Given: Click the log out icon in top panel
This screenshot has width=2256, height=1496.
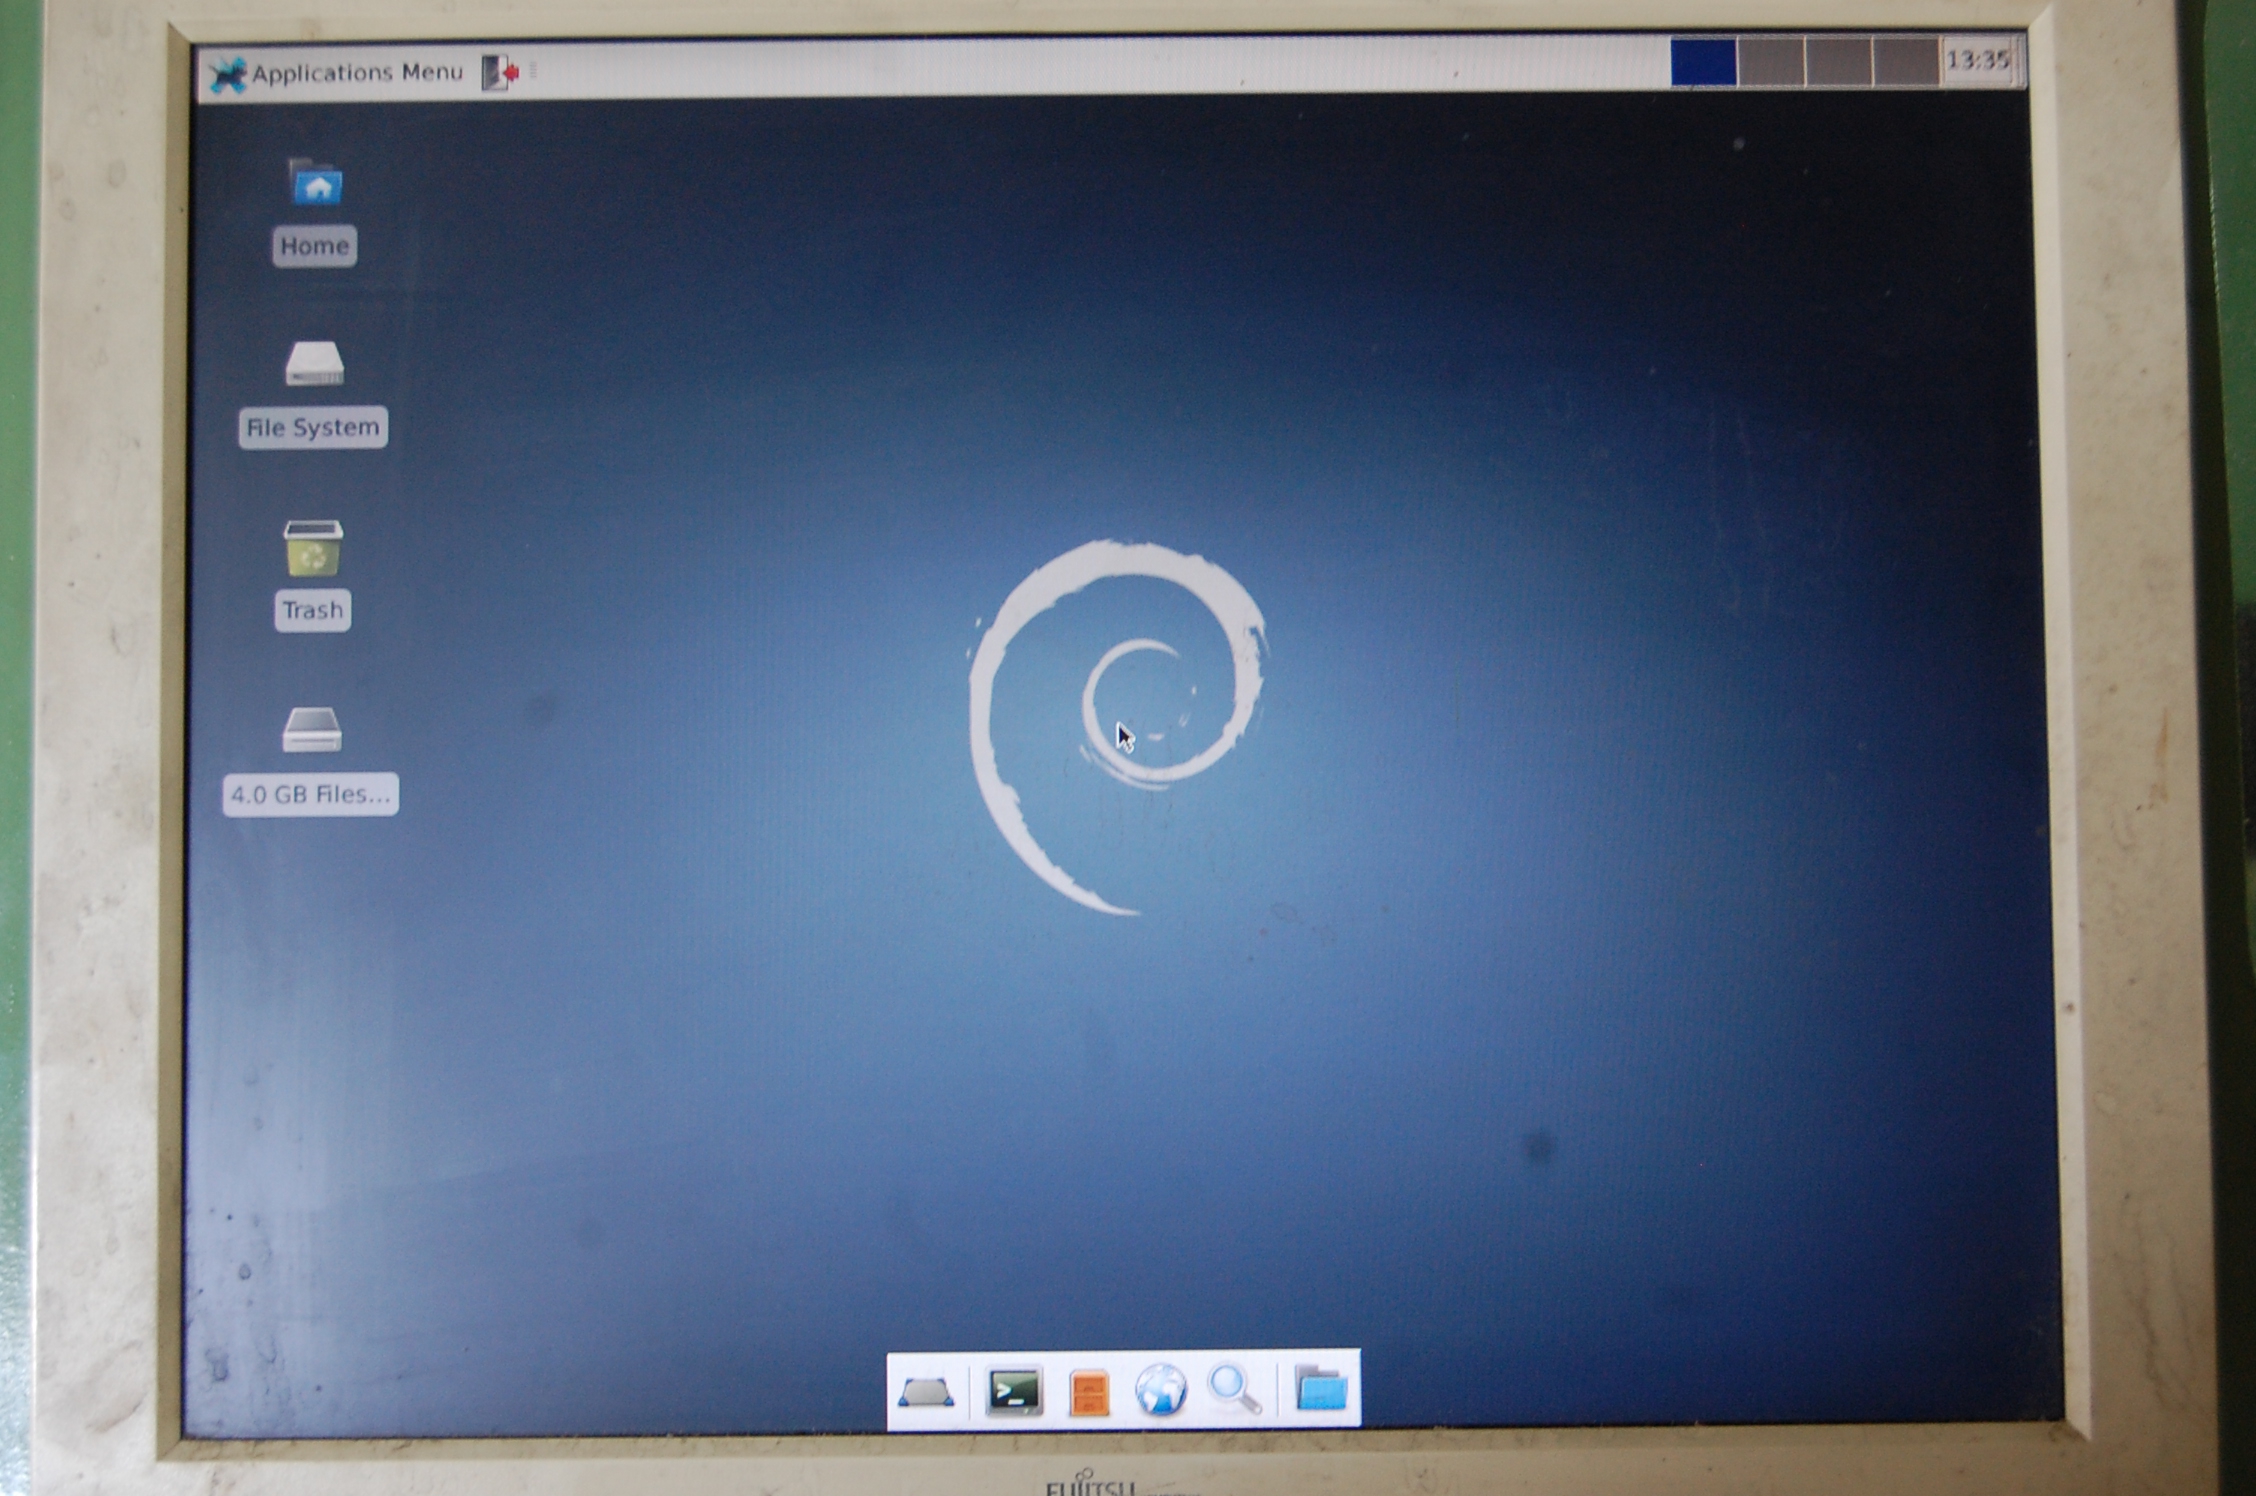Looking at the screenshot, I should (500, 73).
